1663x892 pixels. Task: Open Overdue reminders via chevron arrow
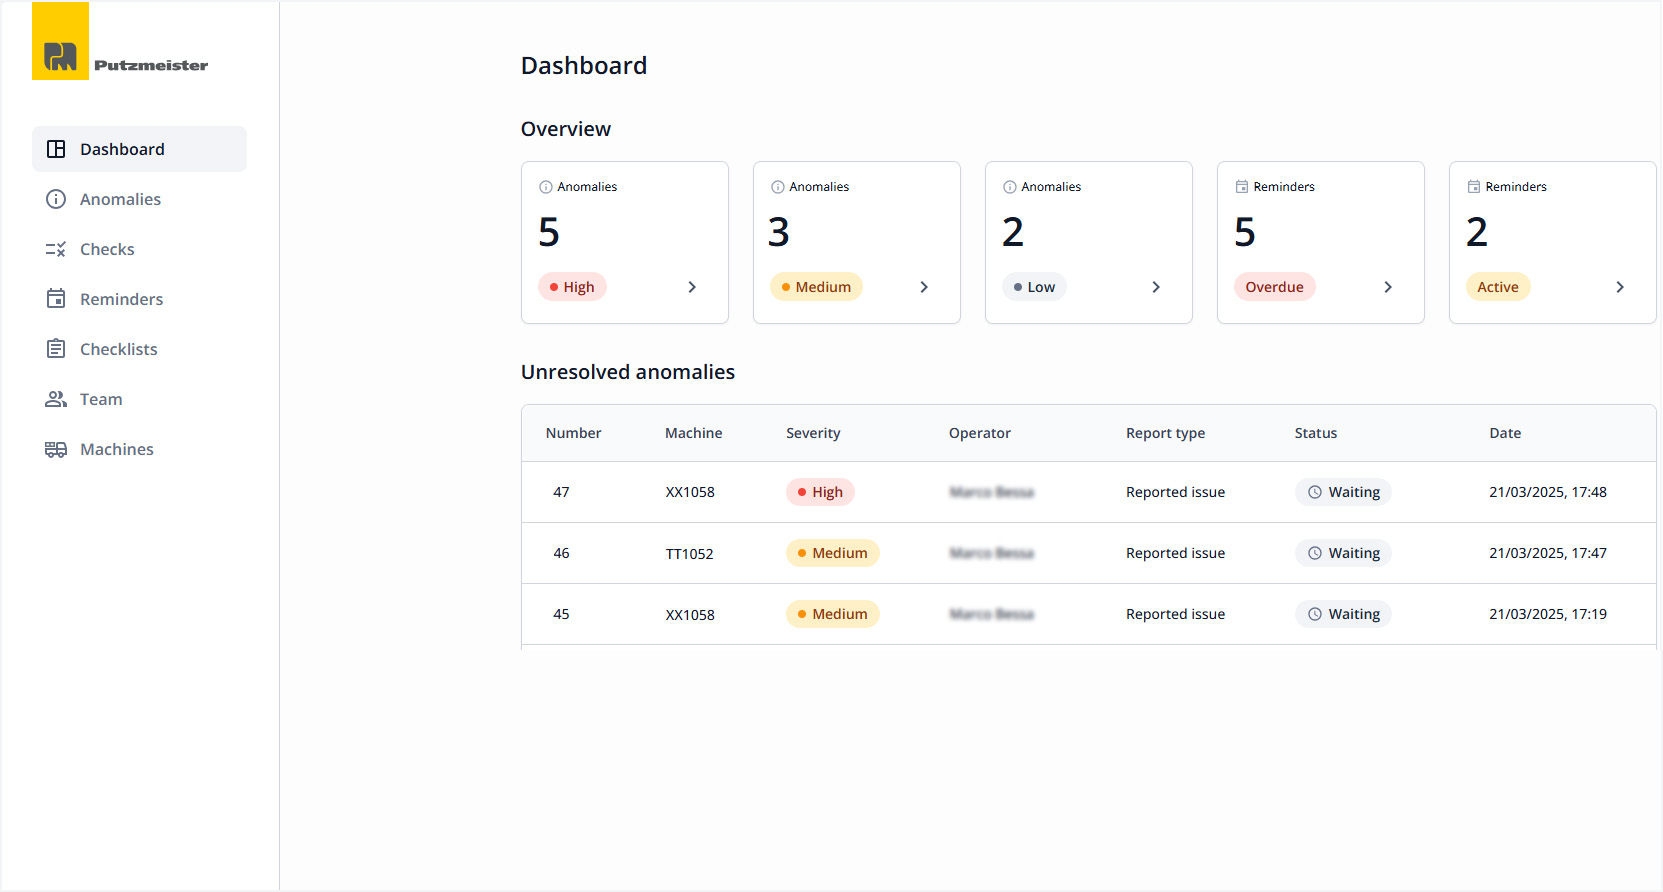tap(1388, 287)
